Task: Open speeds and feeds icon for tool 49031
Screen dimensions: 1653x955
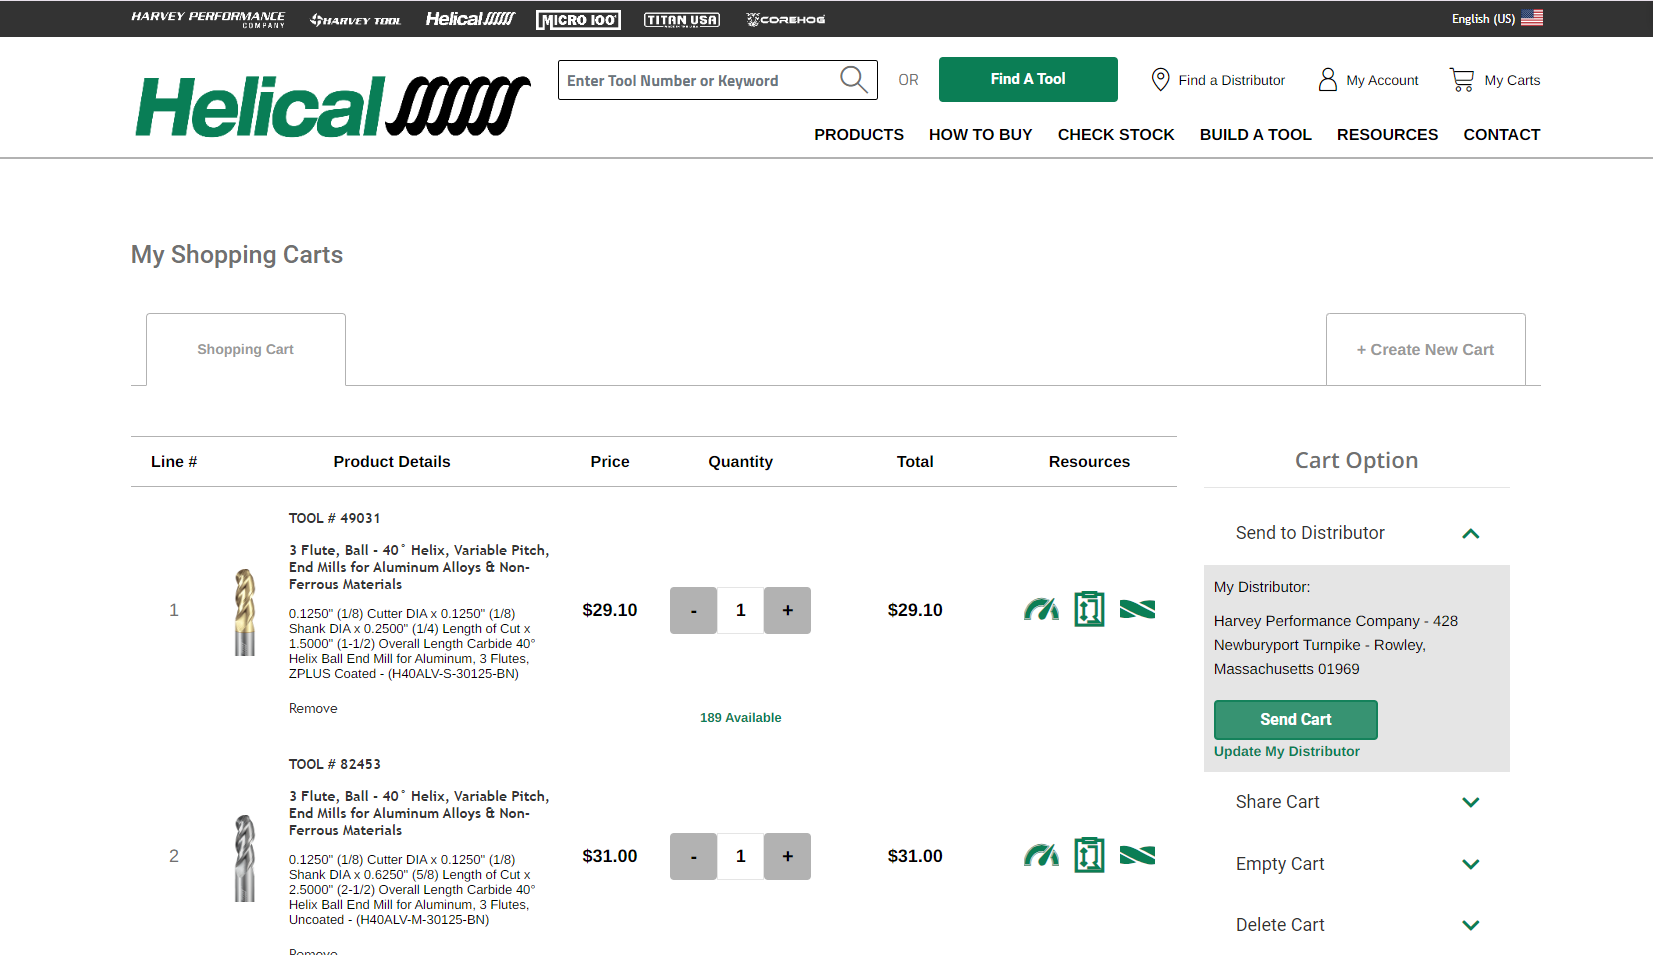Action: [1041, 609]
